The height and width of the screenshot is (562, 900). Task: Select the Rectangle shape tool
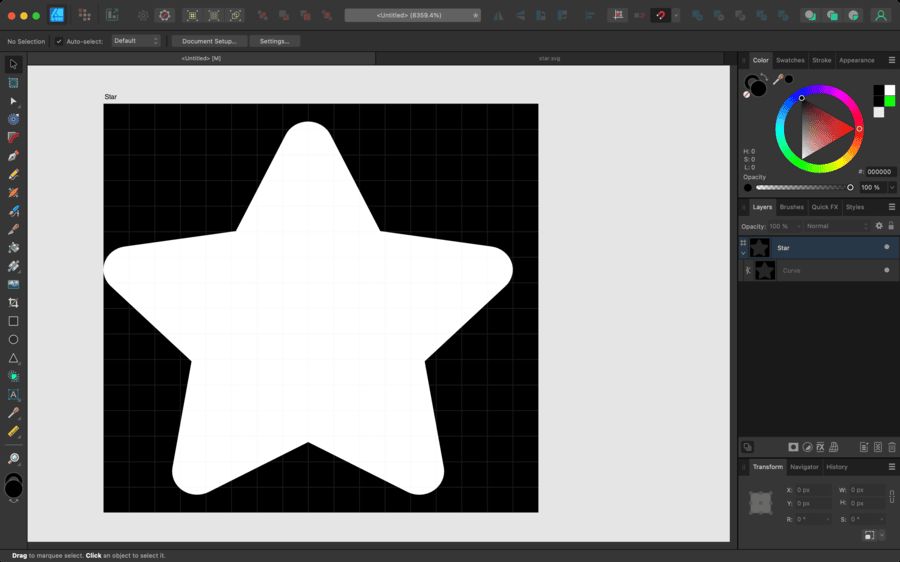(13, 321)
